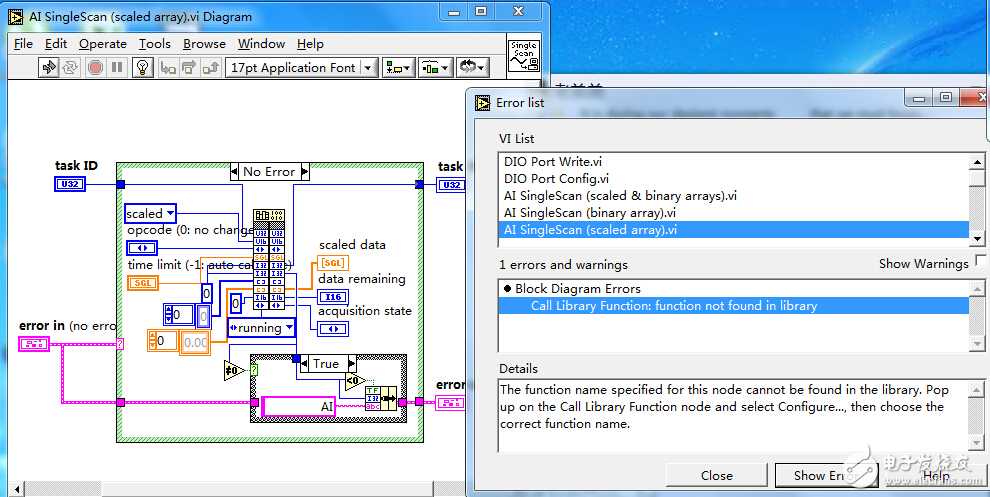This screenshot has width=990, height=497.
Task: Click the error cluster bundle node
Action: [380, 399]
